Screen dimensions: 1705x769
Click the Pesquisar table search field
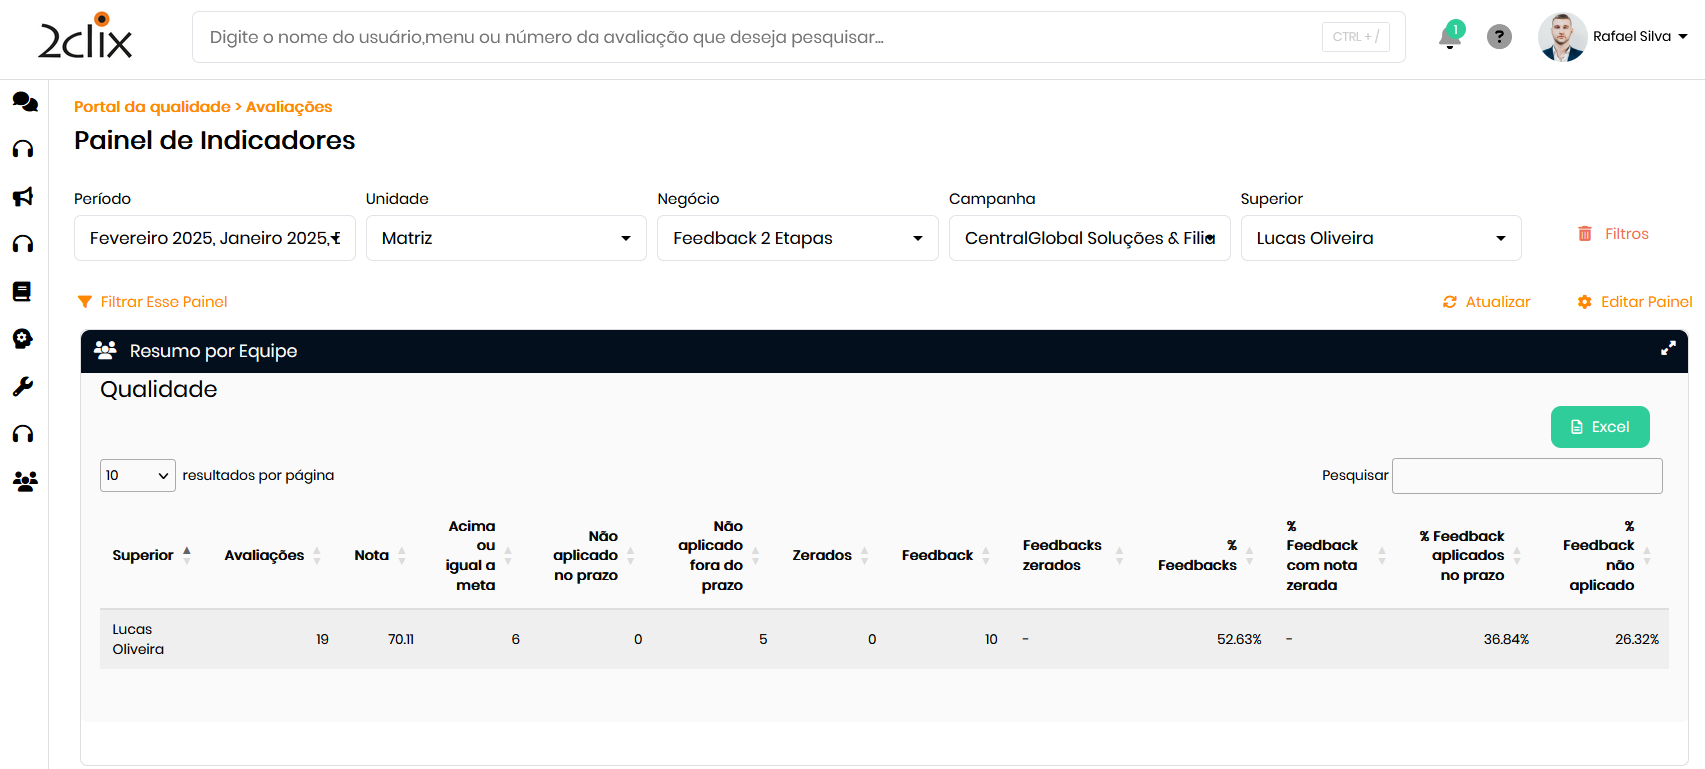[1526, 476]
